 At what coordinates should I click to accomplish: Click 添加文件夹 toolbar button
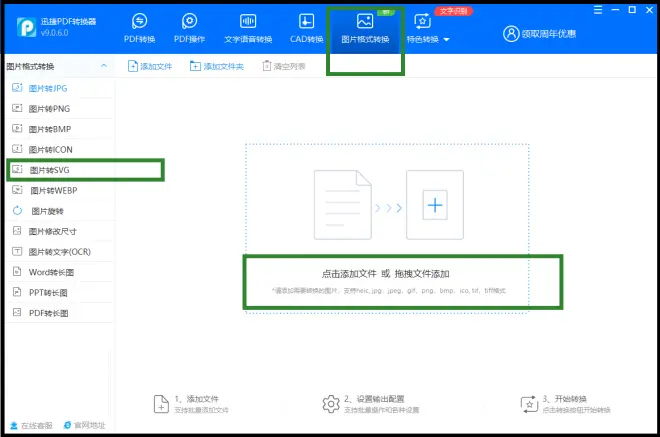point(217,66)
